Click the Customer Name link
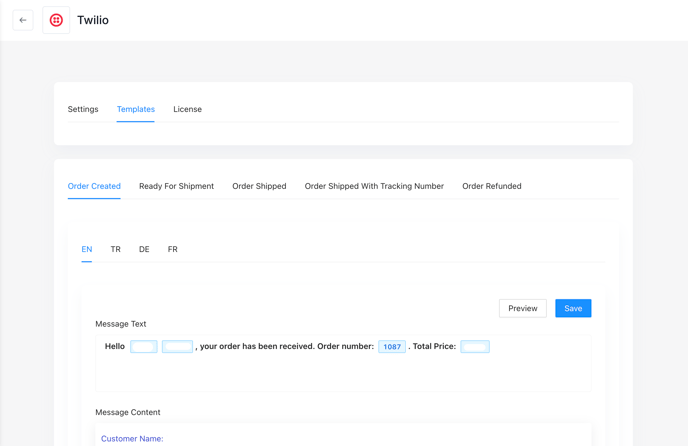The width and height of the screenshot is (688, 446). [132, 439]
